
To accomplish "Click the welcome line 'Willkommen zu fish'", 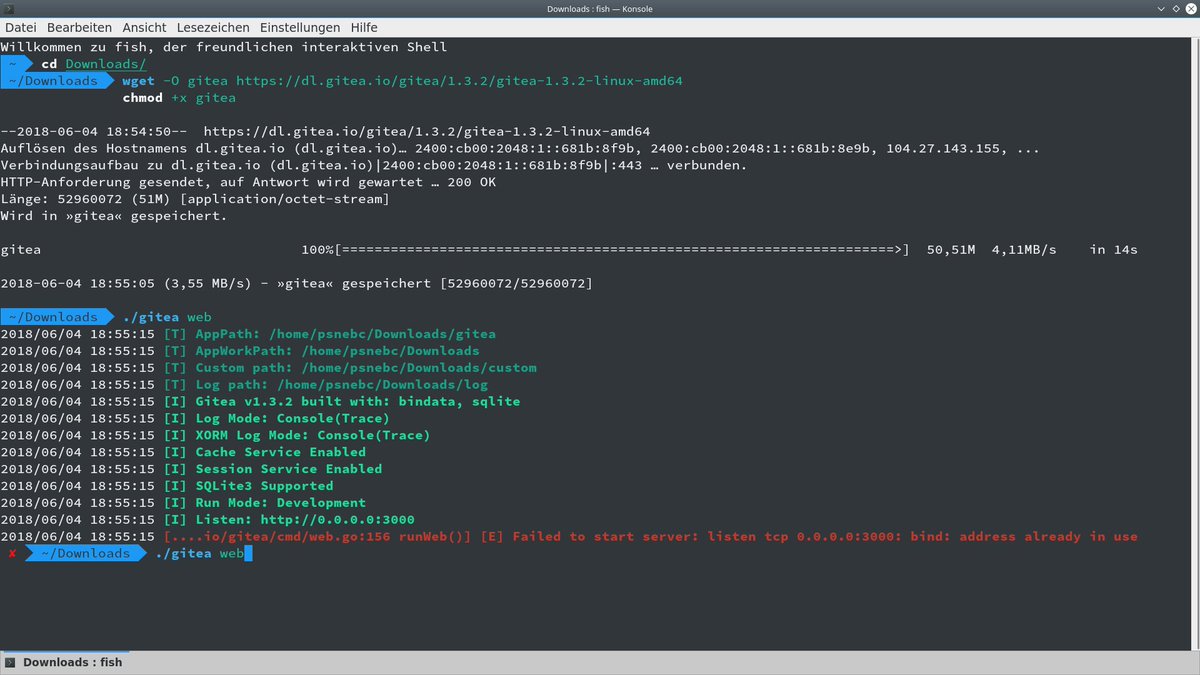I will [x=224, y=47].
